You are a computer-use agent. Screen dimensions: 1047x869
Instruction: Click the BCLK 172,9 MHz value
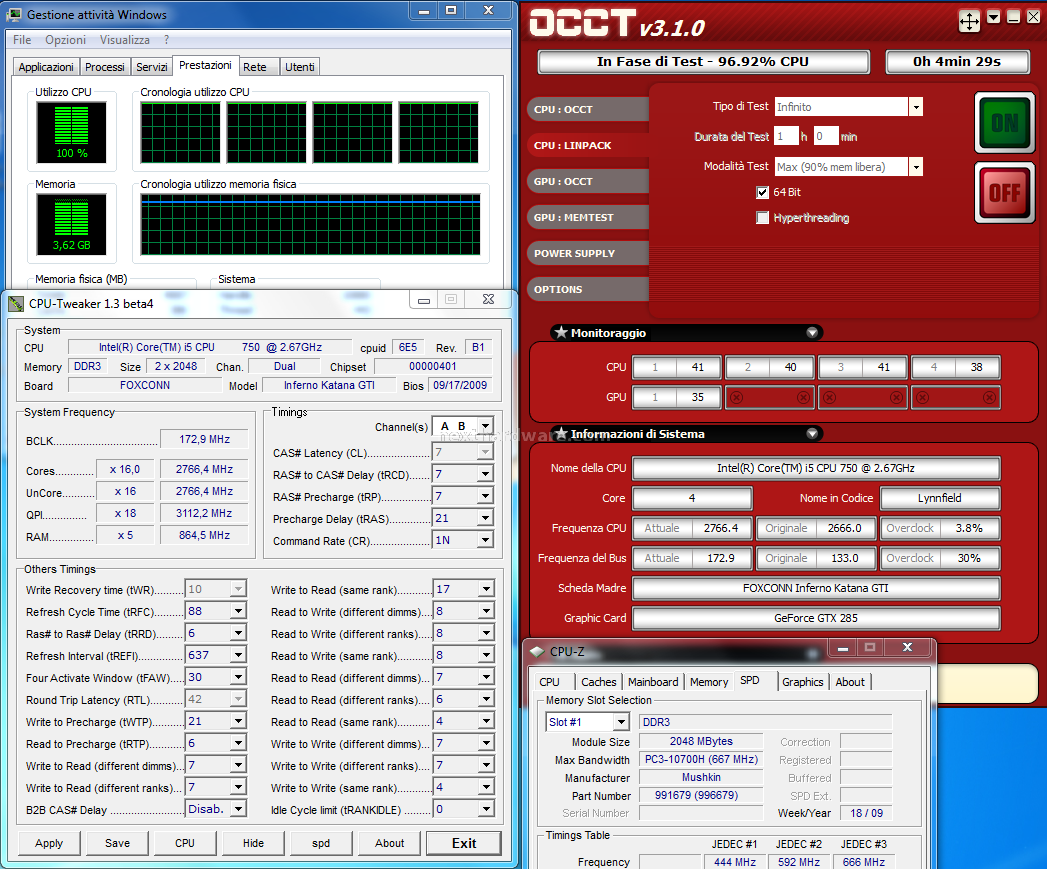click(204, 439)
